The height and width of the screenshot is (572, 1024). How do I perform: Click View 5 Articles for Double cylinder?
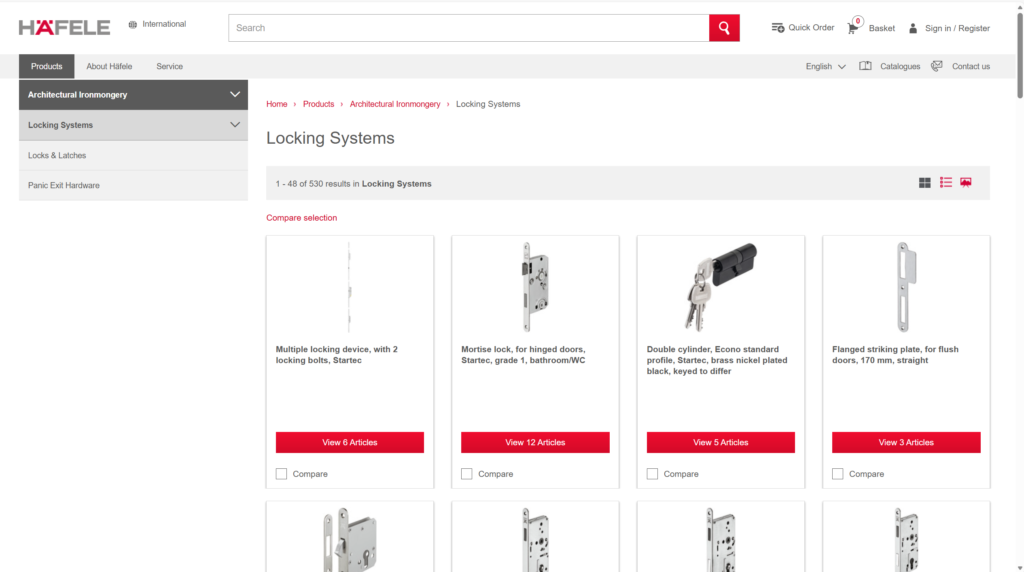pos(720,442)
